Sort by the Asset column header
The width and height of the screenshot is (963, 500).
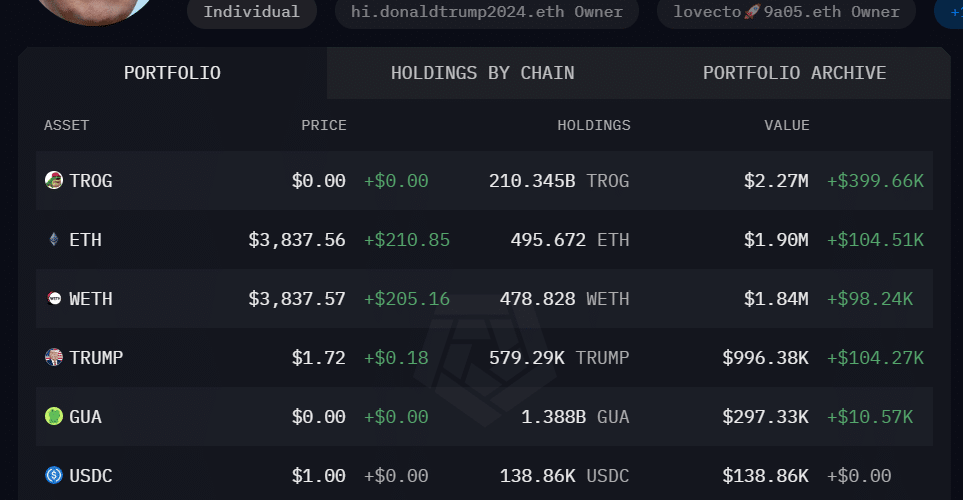[67, 126]
